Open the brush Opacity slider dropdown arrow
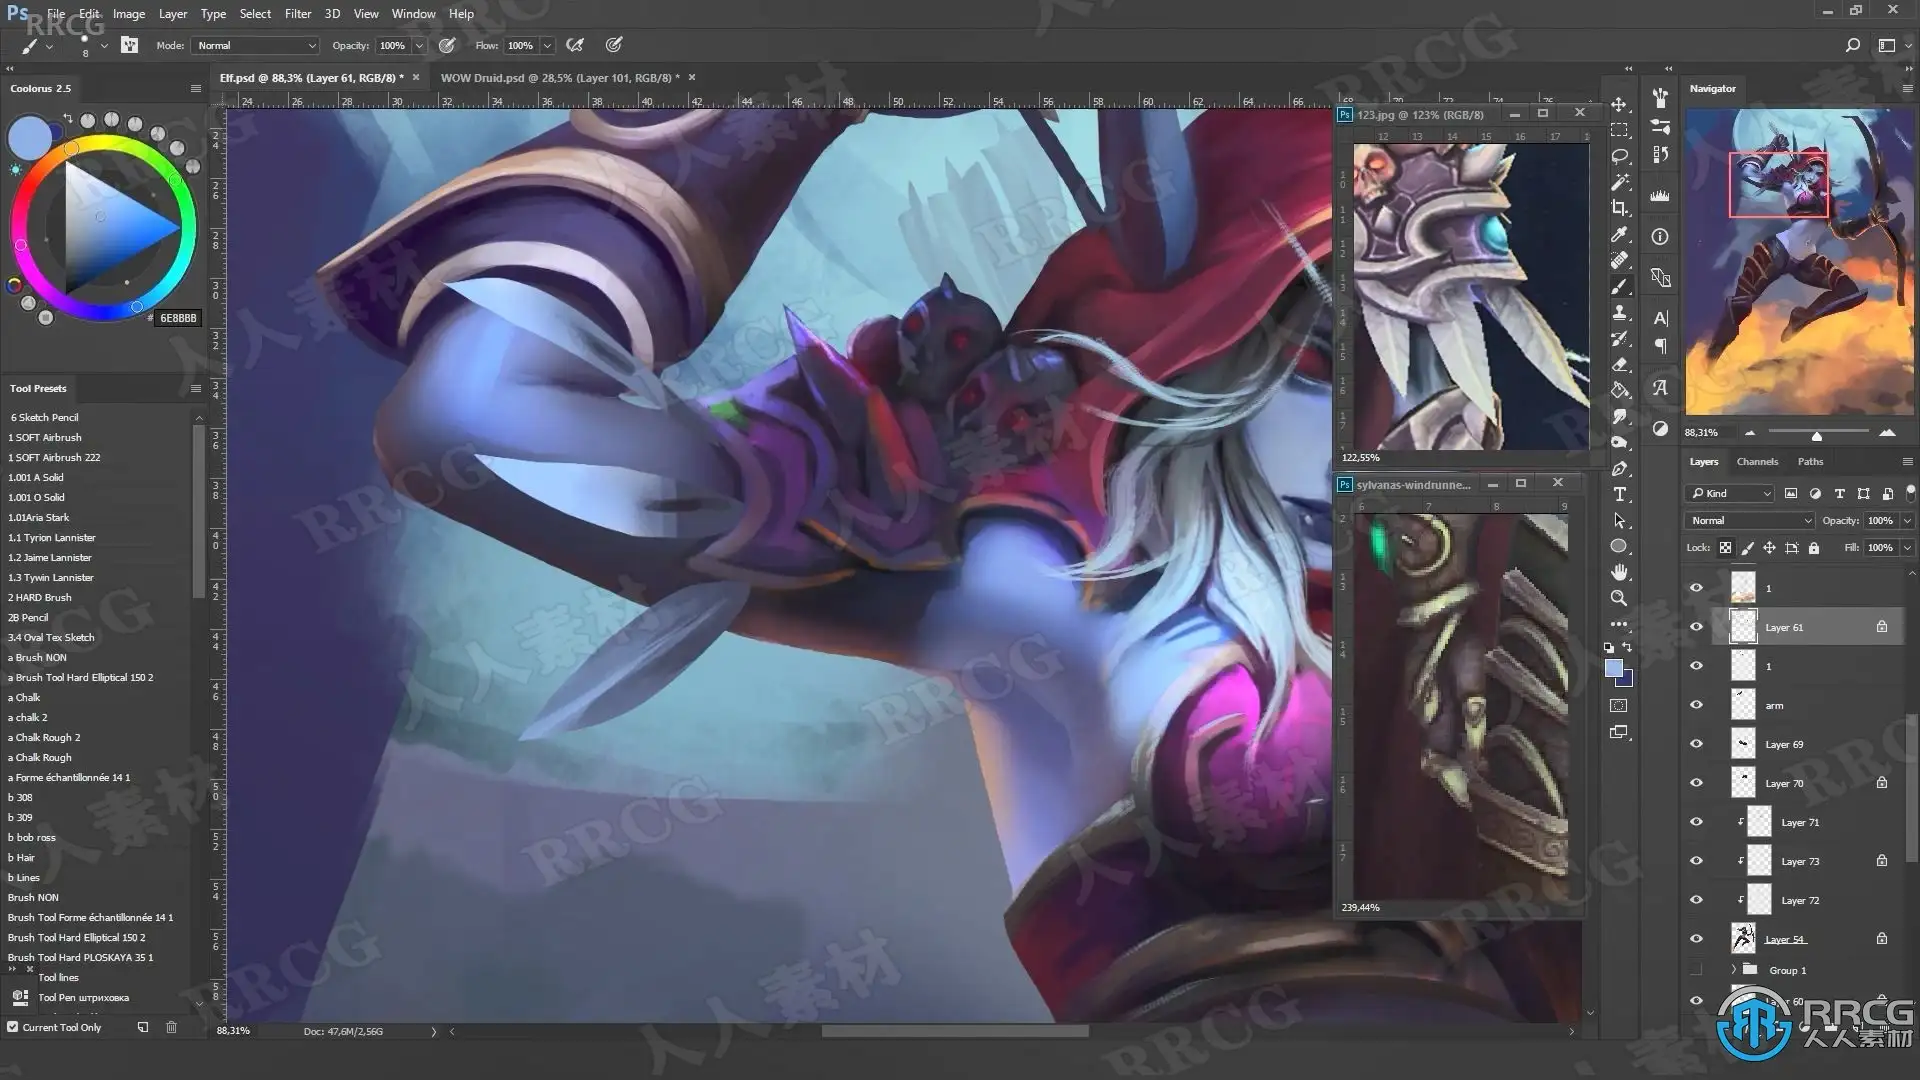This screenshot has height=1080, width=1920. click(419, 46)
